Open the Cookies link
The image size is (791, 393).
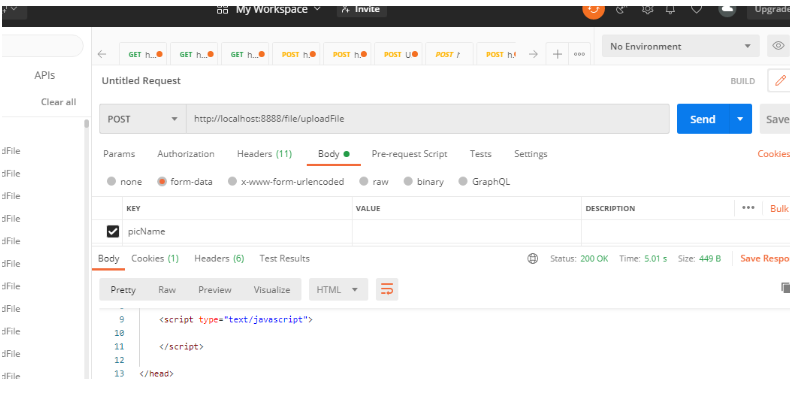(773, 154)
